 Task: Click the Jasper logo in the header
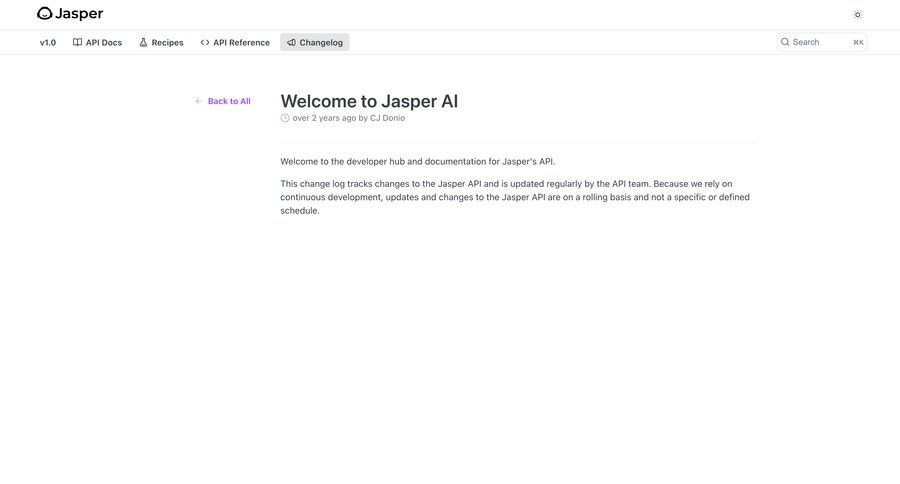tap(70, 14)
